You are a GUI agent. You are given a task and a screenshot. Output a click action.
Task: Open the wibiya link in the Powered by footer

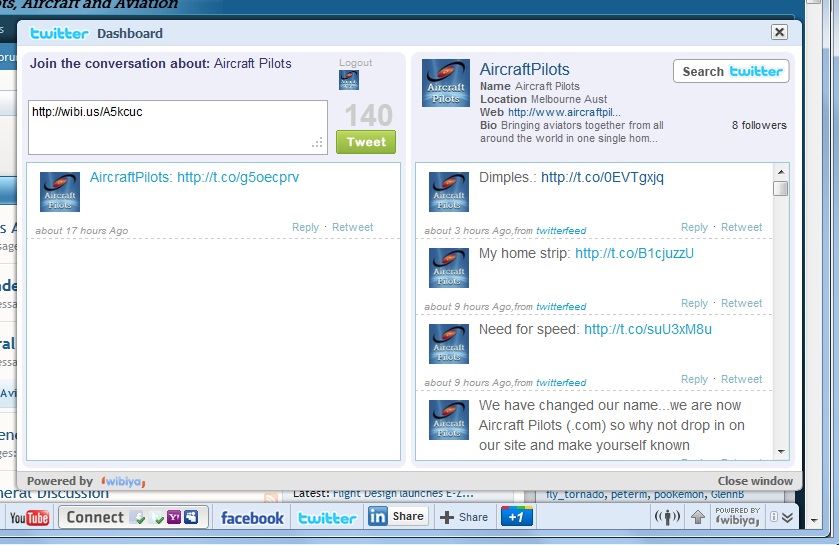(x=123, y=481)
